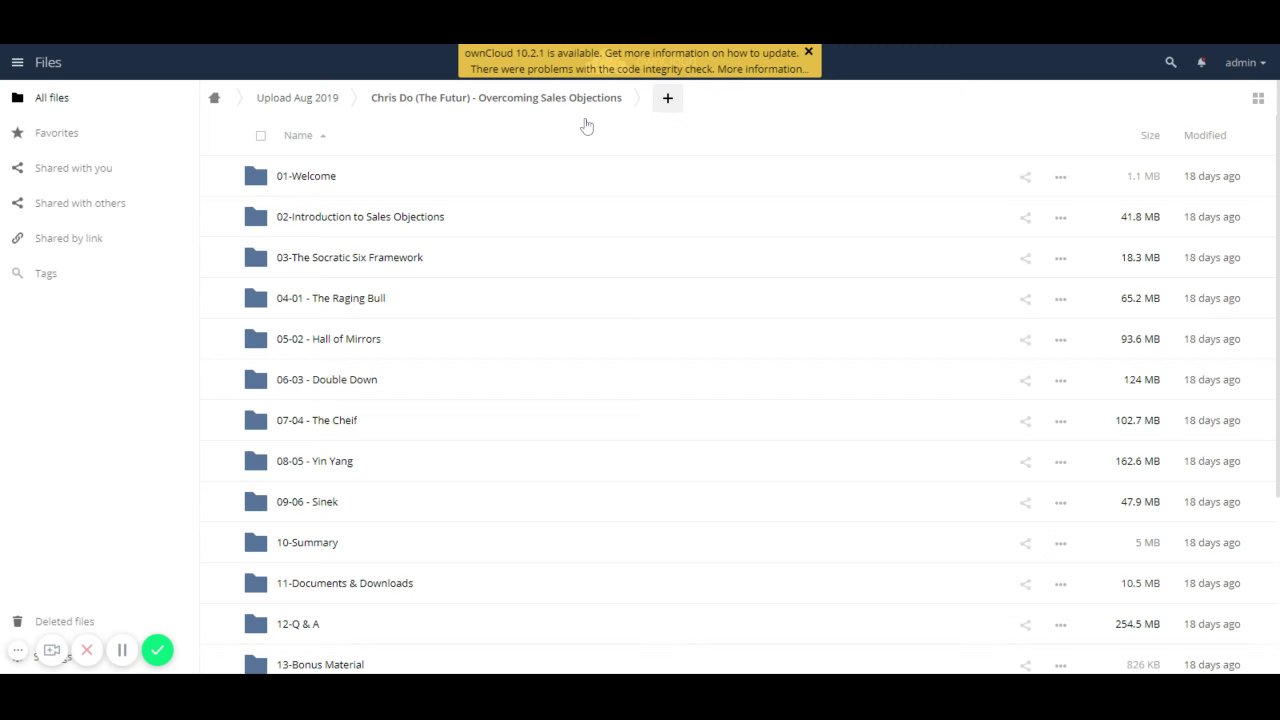Open the hamburger apps menu
Screen dimensions: 1280x720
(x=17, y=62)
